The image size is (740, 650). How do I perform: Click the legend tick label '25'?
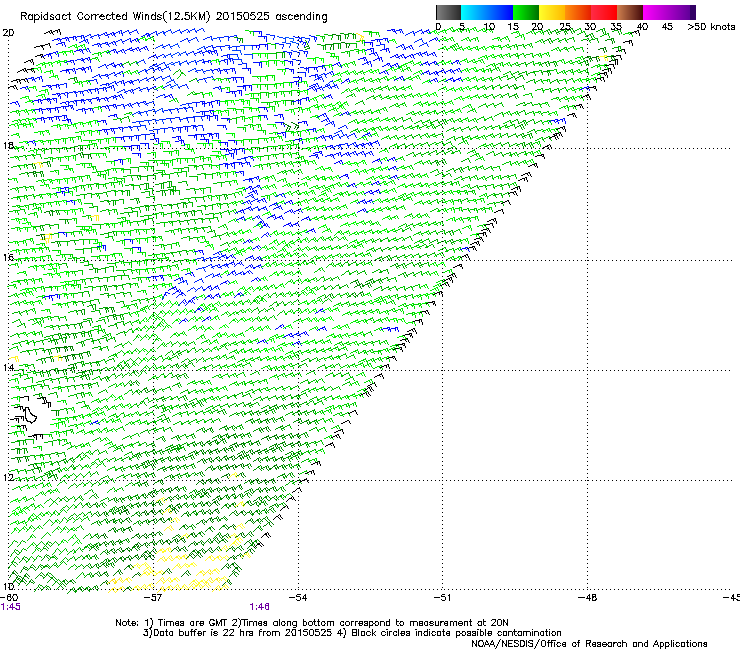pos(565,26)
